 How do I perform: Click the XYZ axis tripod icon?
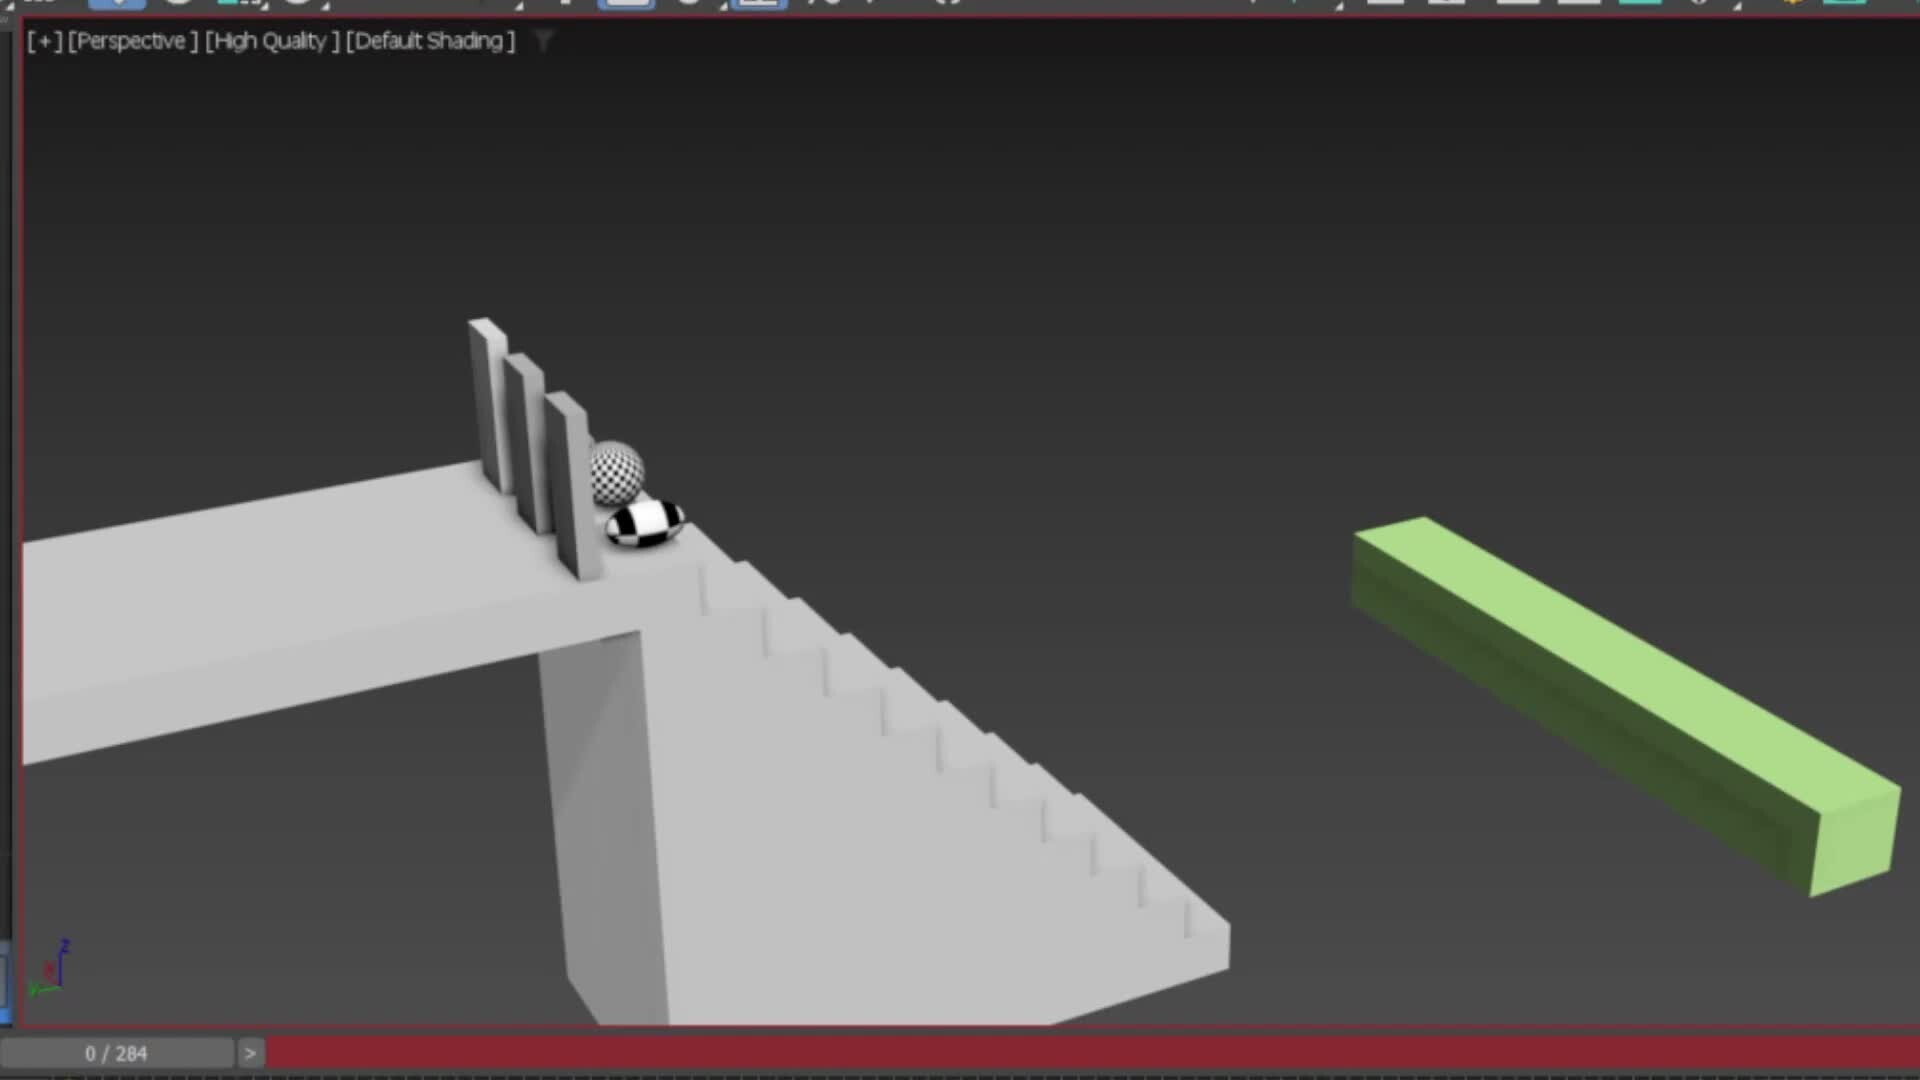click(50, 970)
